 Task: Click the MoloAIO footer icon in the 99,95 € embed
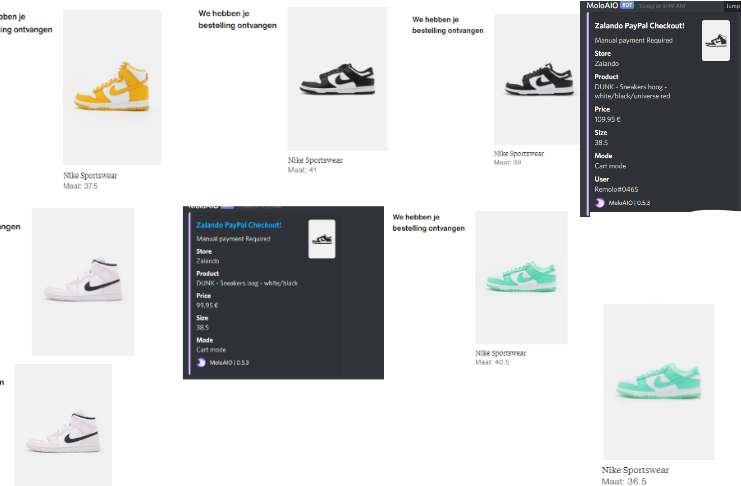201,363
